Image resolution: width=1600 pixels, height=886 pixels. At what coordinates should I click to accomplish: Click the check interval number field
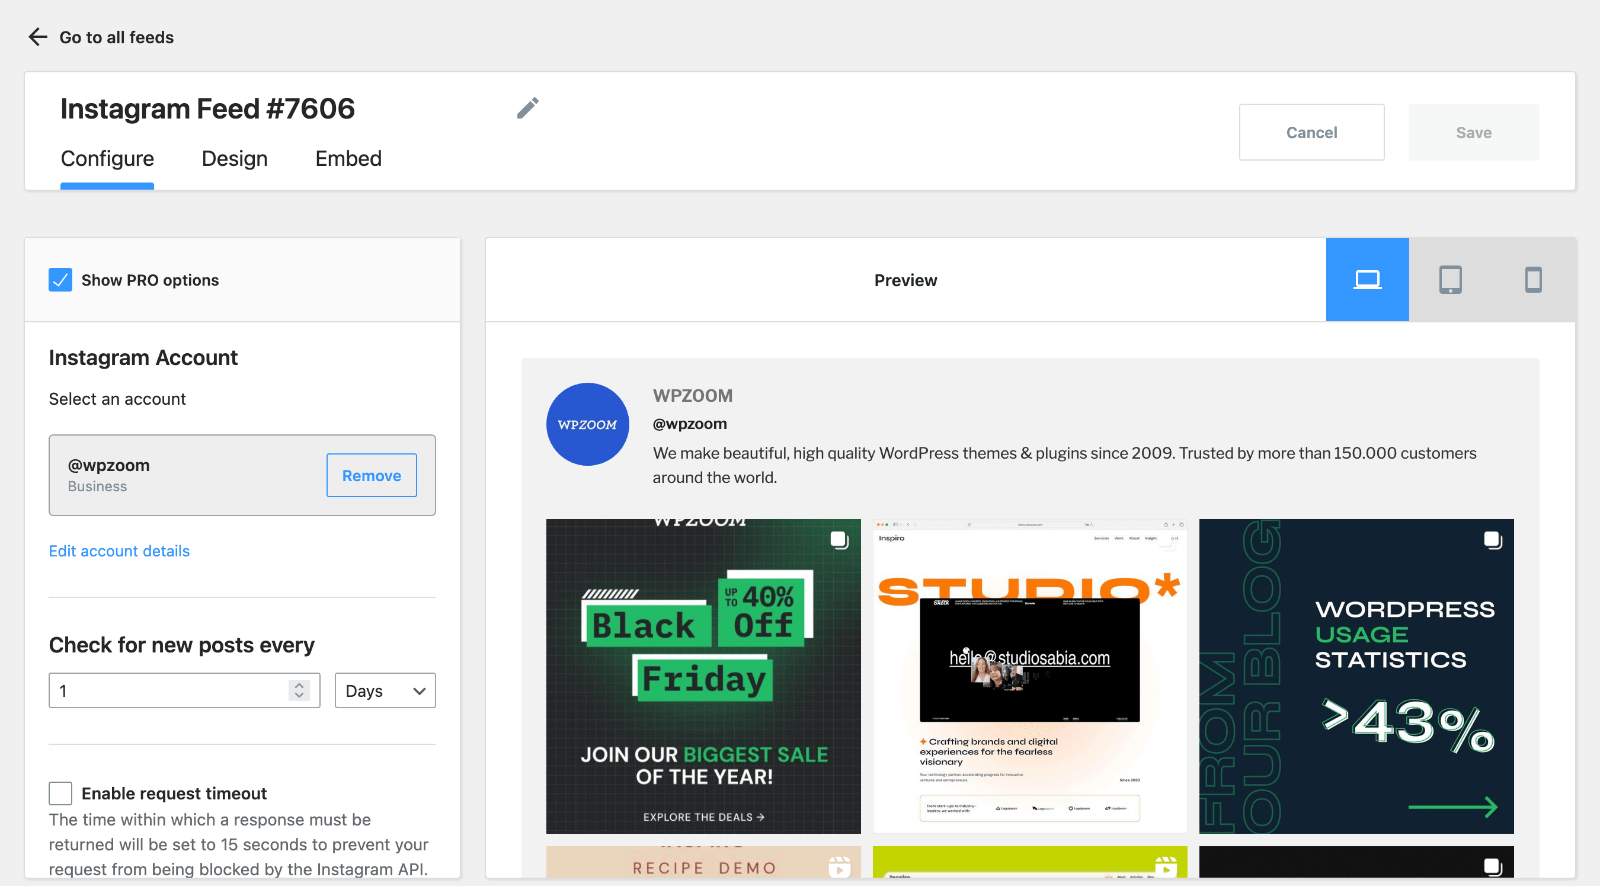tap(184, 691)
